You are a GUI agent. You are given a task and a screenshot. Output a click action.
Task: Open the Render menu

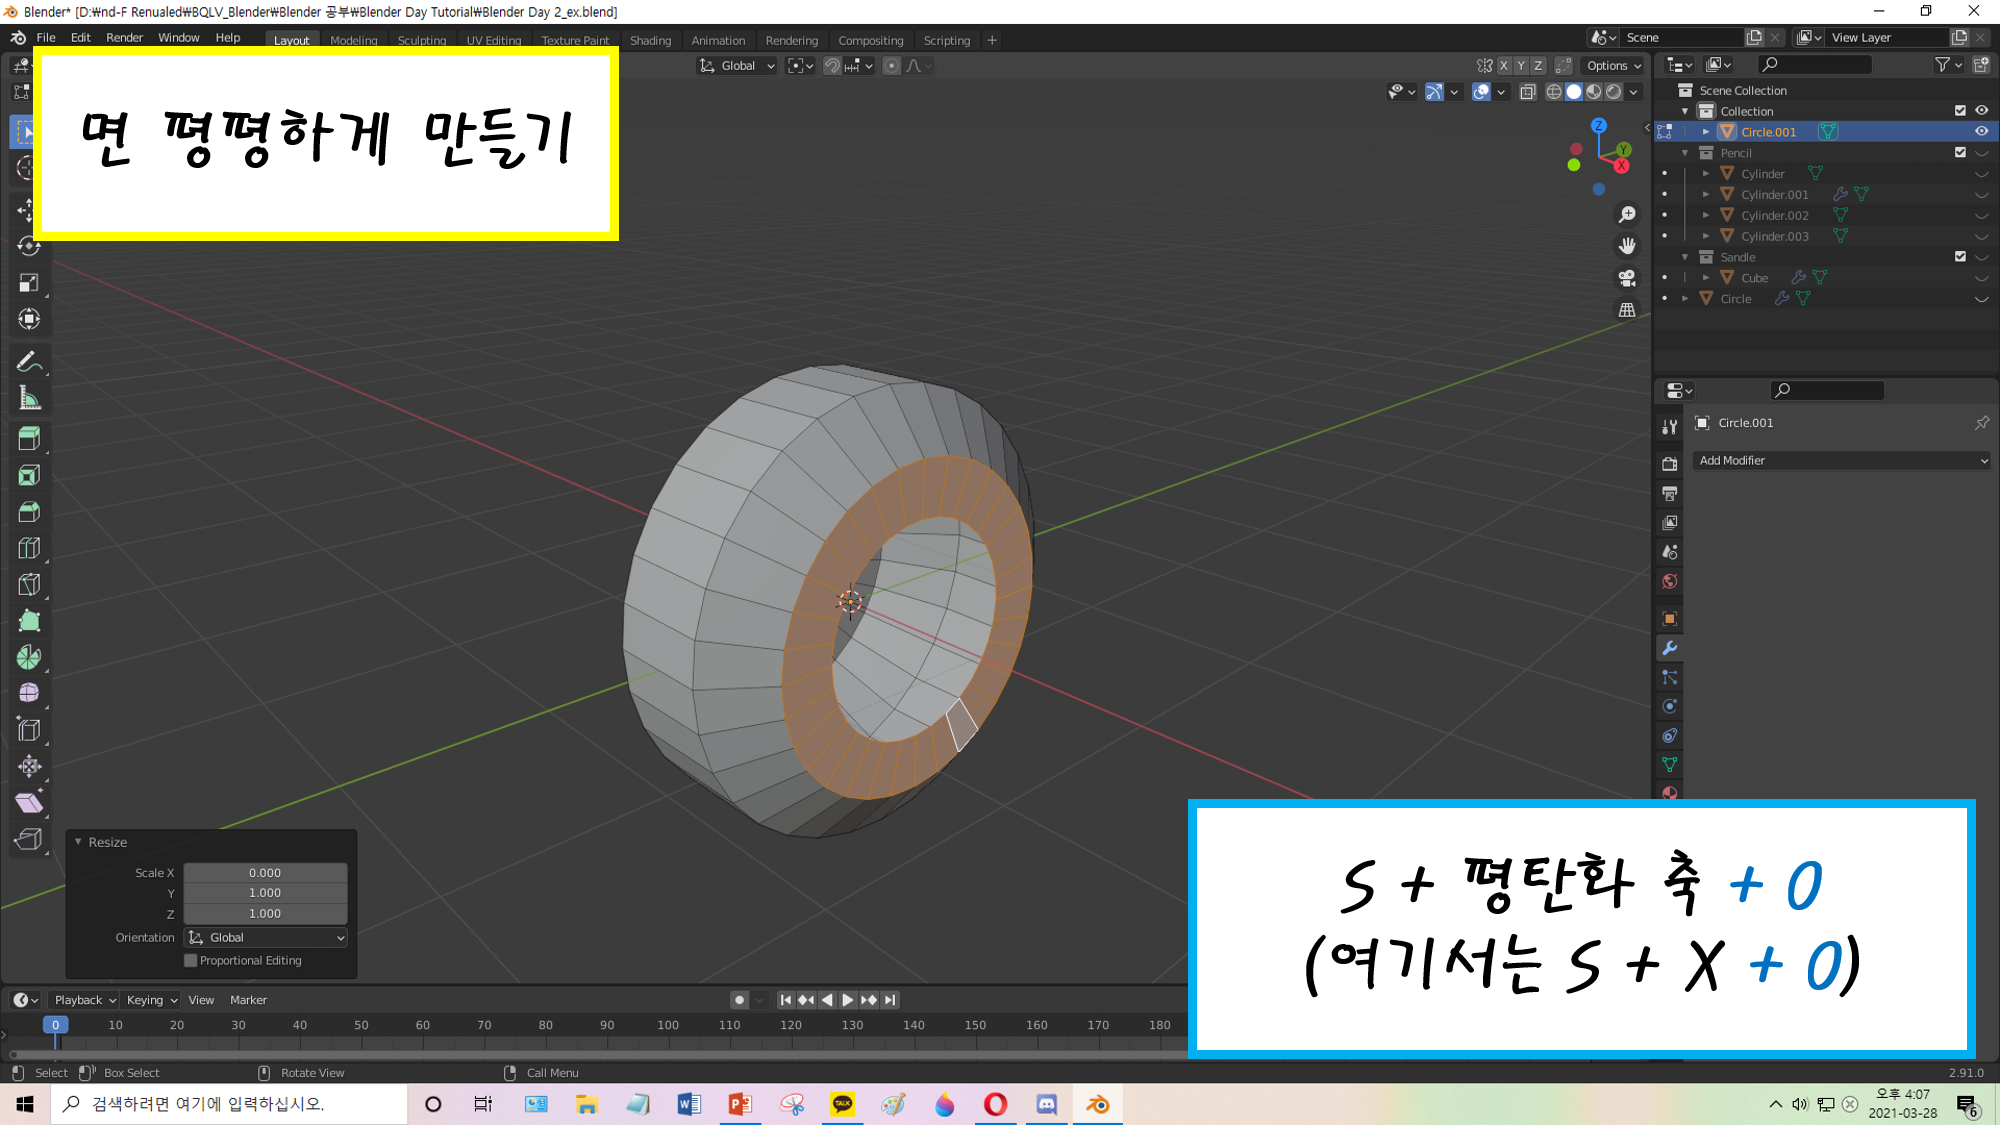click(x=124, y=37)
